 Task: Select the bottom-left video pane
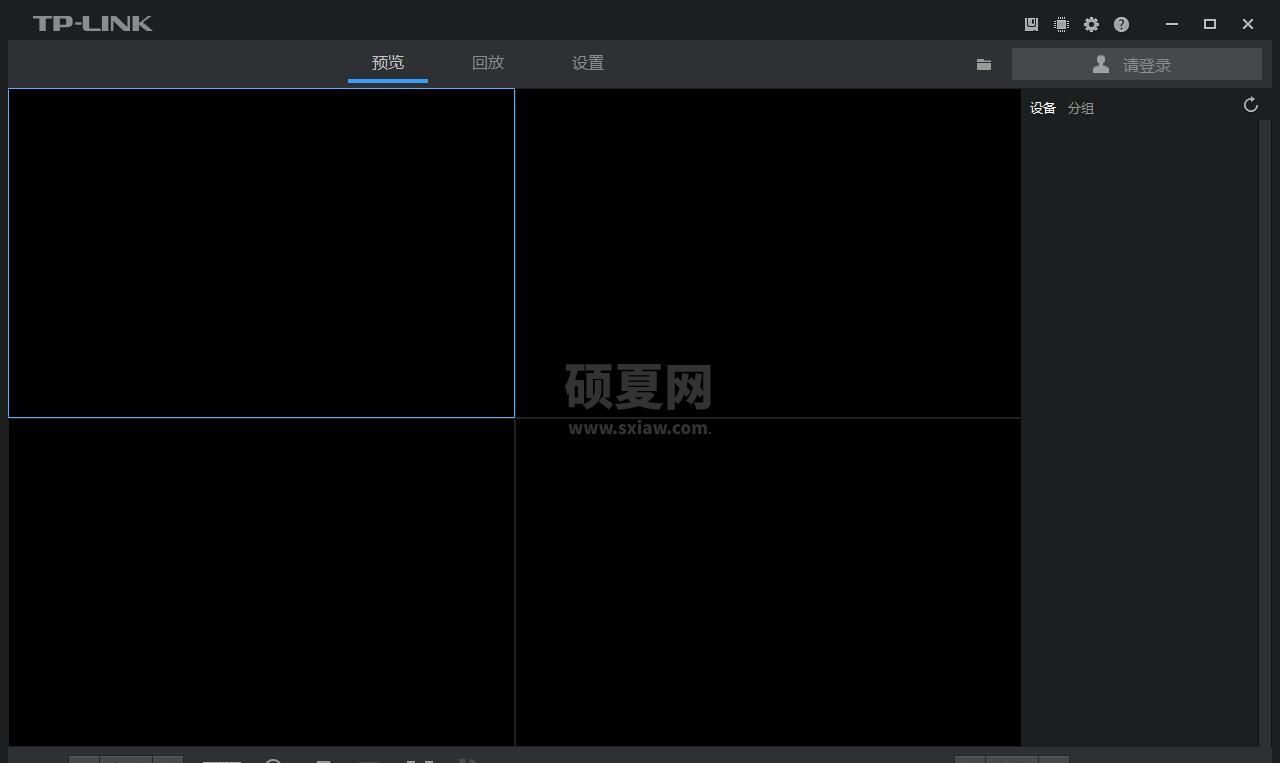tap(261, 582)
